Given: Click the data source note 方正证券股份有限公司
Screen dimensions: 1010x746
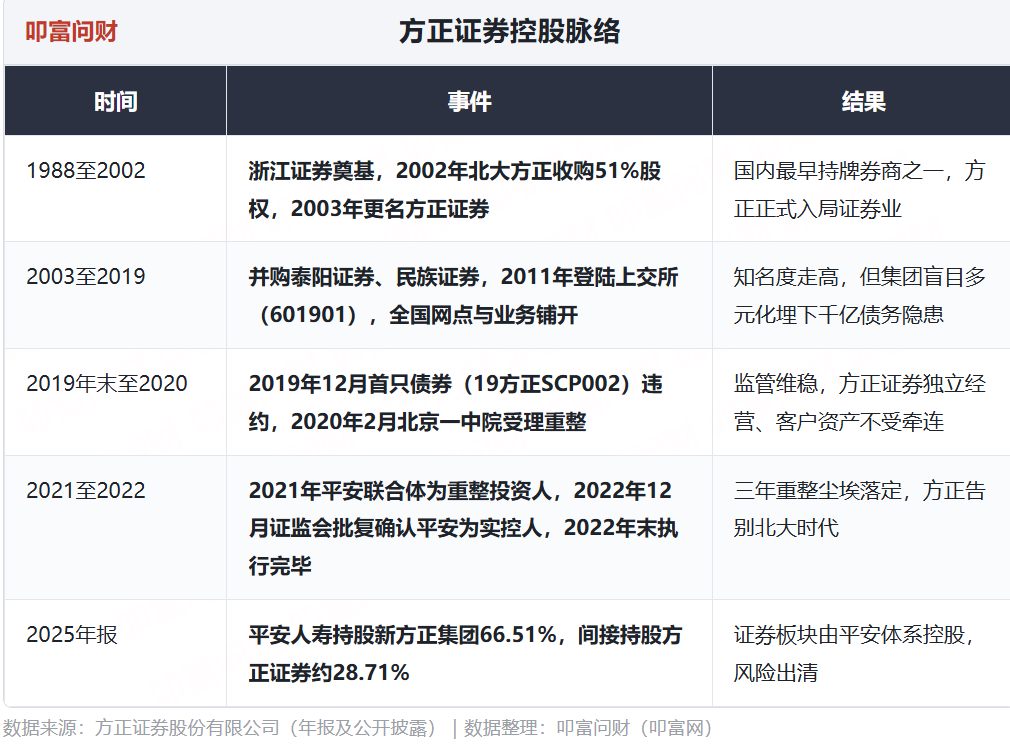Looking at the screenshot, I should pos(187,728).
